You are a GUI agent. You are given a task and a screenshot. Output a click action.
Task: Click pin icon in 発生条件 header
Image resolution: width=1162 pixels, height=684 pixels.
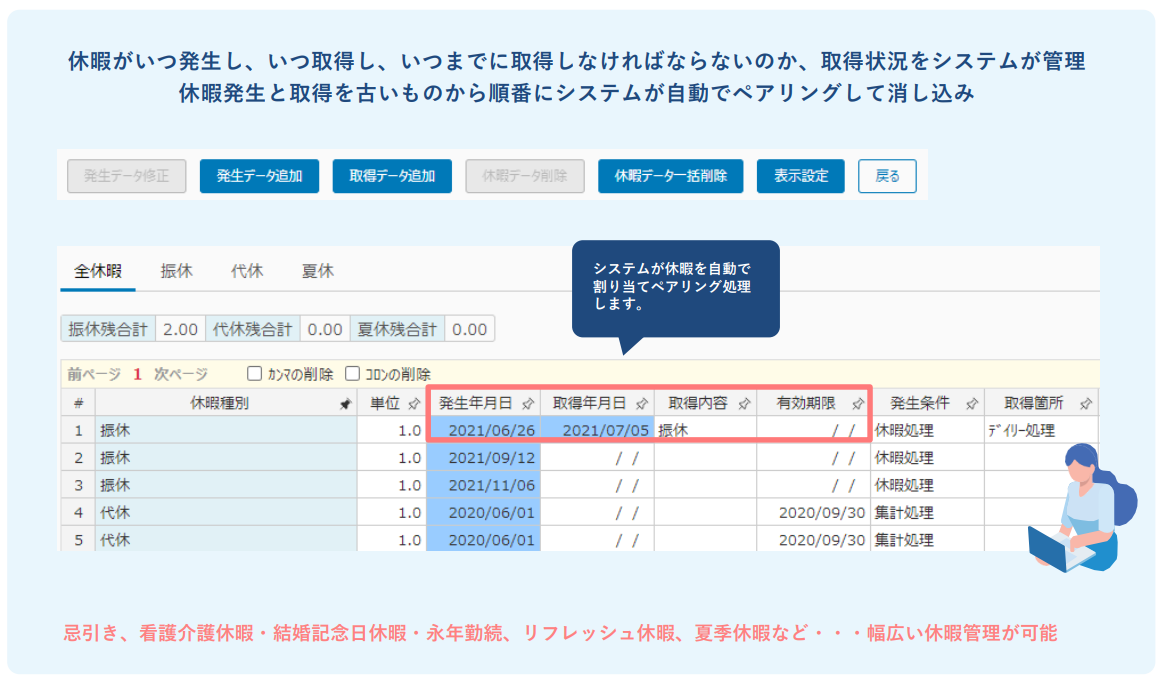(x=971, y=404)
